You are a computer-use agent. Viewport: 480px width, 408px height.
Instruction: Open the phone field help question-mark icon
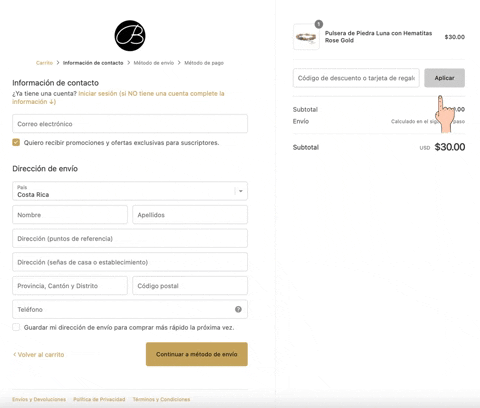click(238, 309)
